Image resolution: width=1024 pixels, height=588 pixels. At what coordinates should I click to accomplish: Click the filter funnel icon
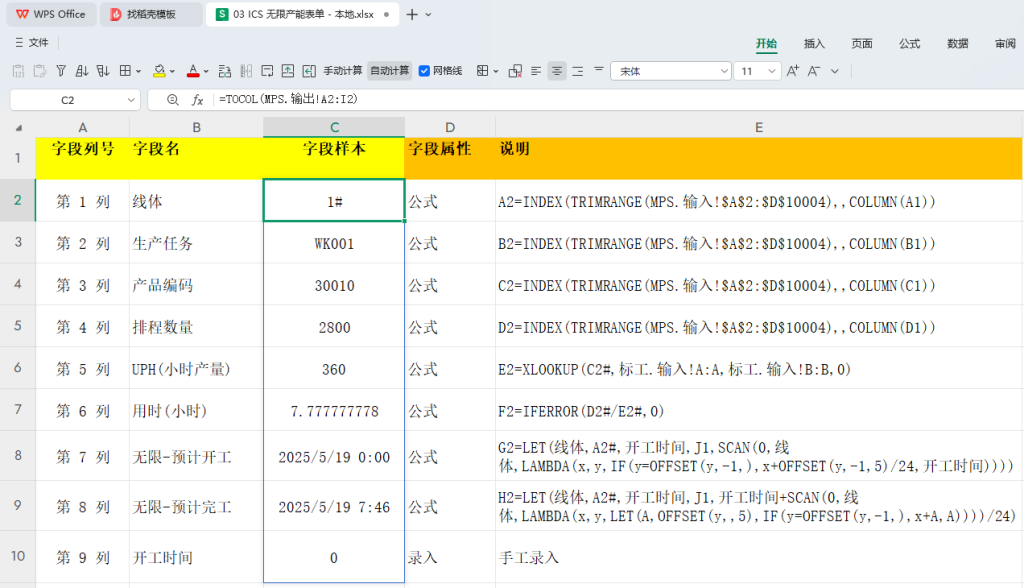[61, 71]
